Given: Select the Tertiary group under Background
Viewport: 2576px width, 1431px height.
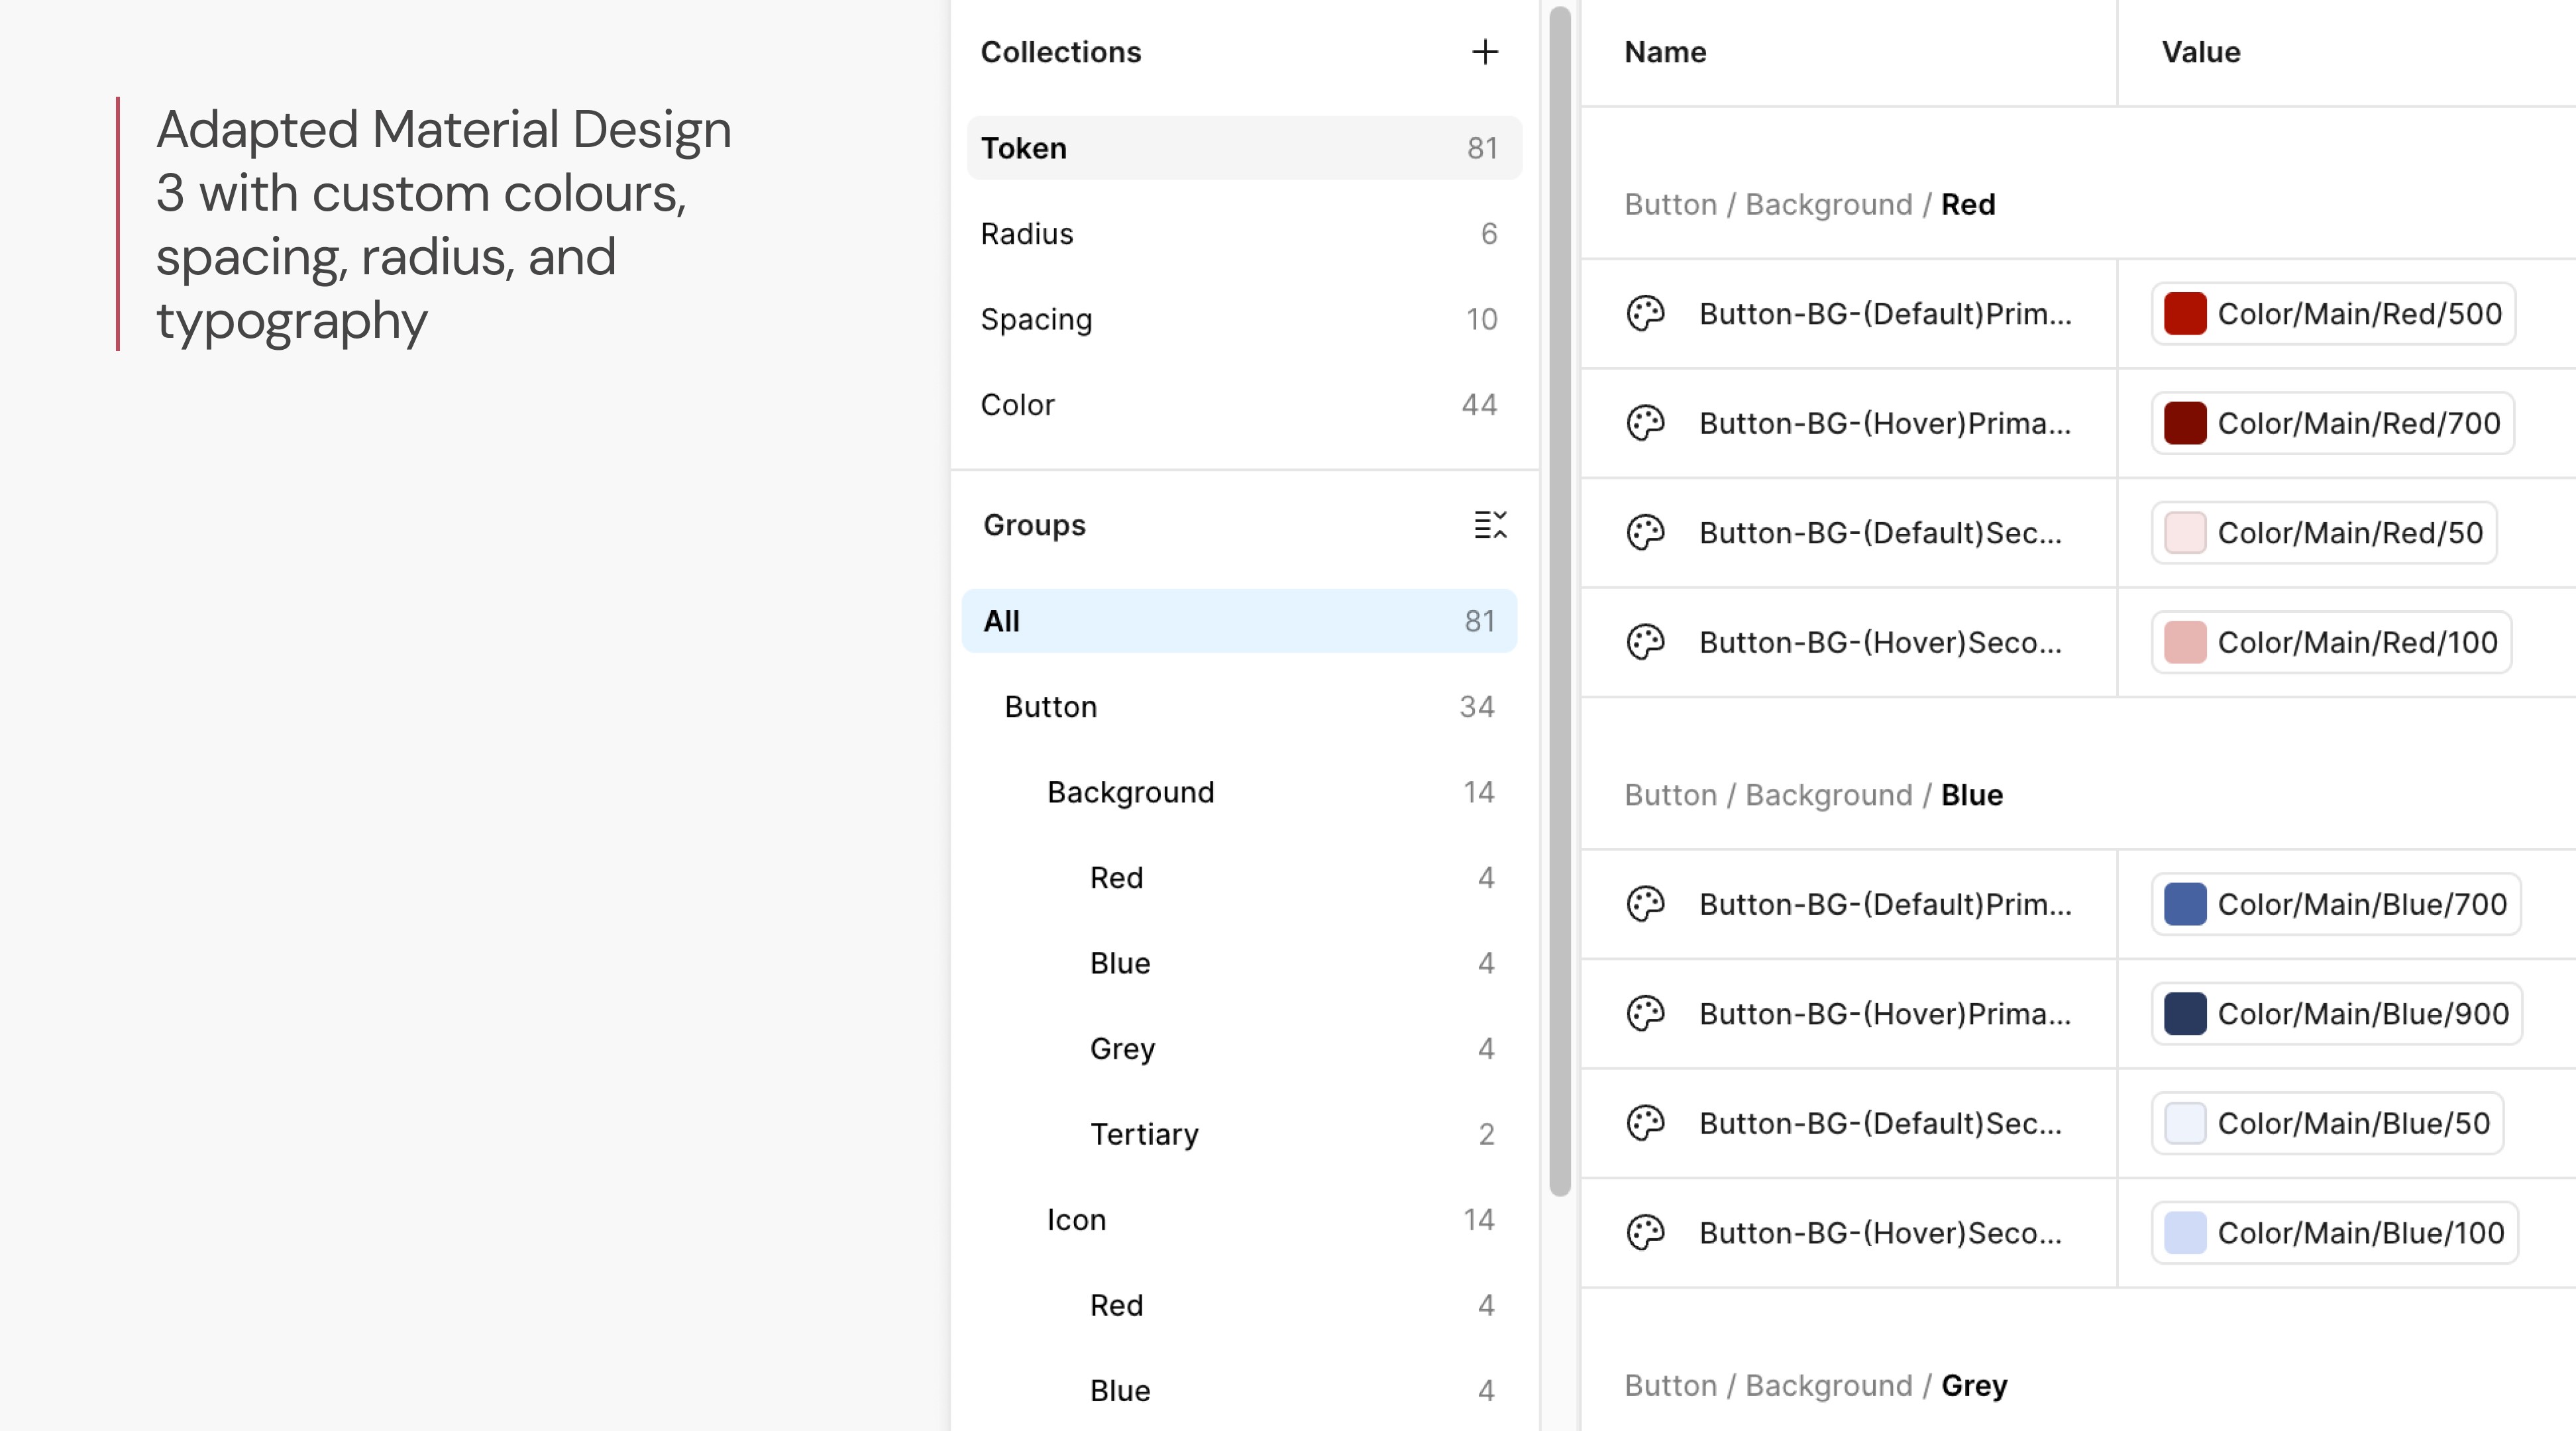Looking at the screenshot, I should pos(1144,1134).
